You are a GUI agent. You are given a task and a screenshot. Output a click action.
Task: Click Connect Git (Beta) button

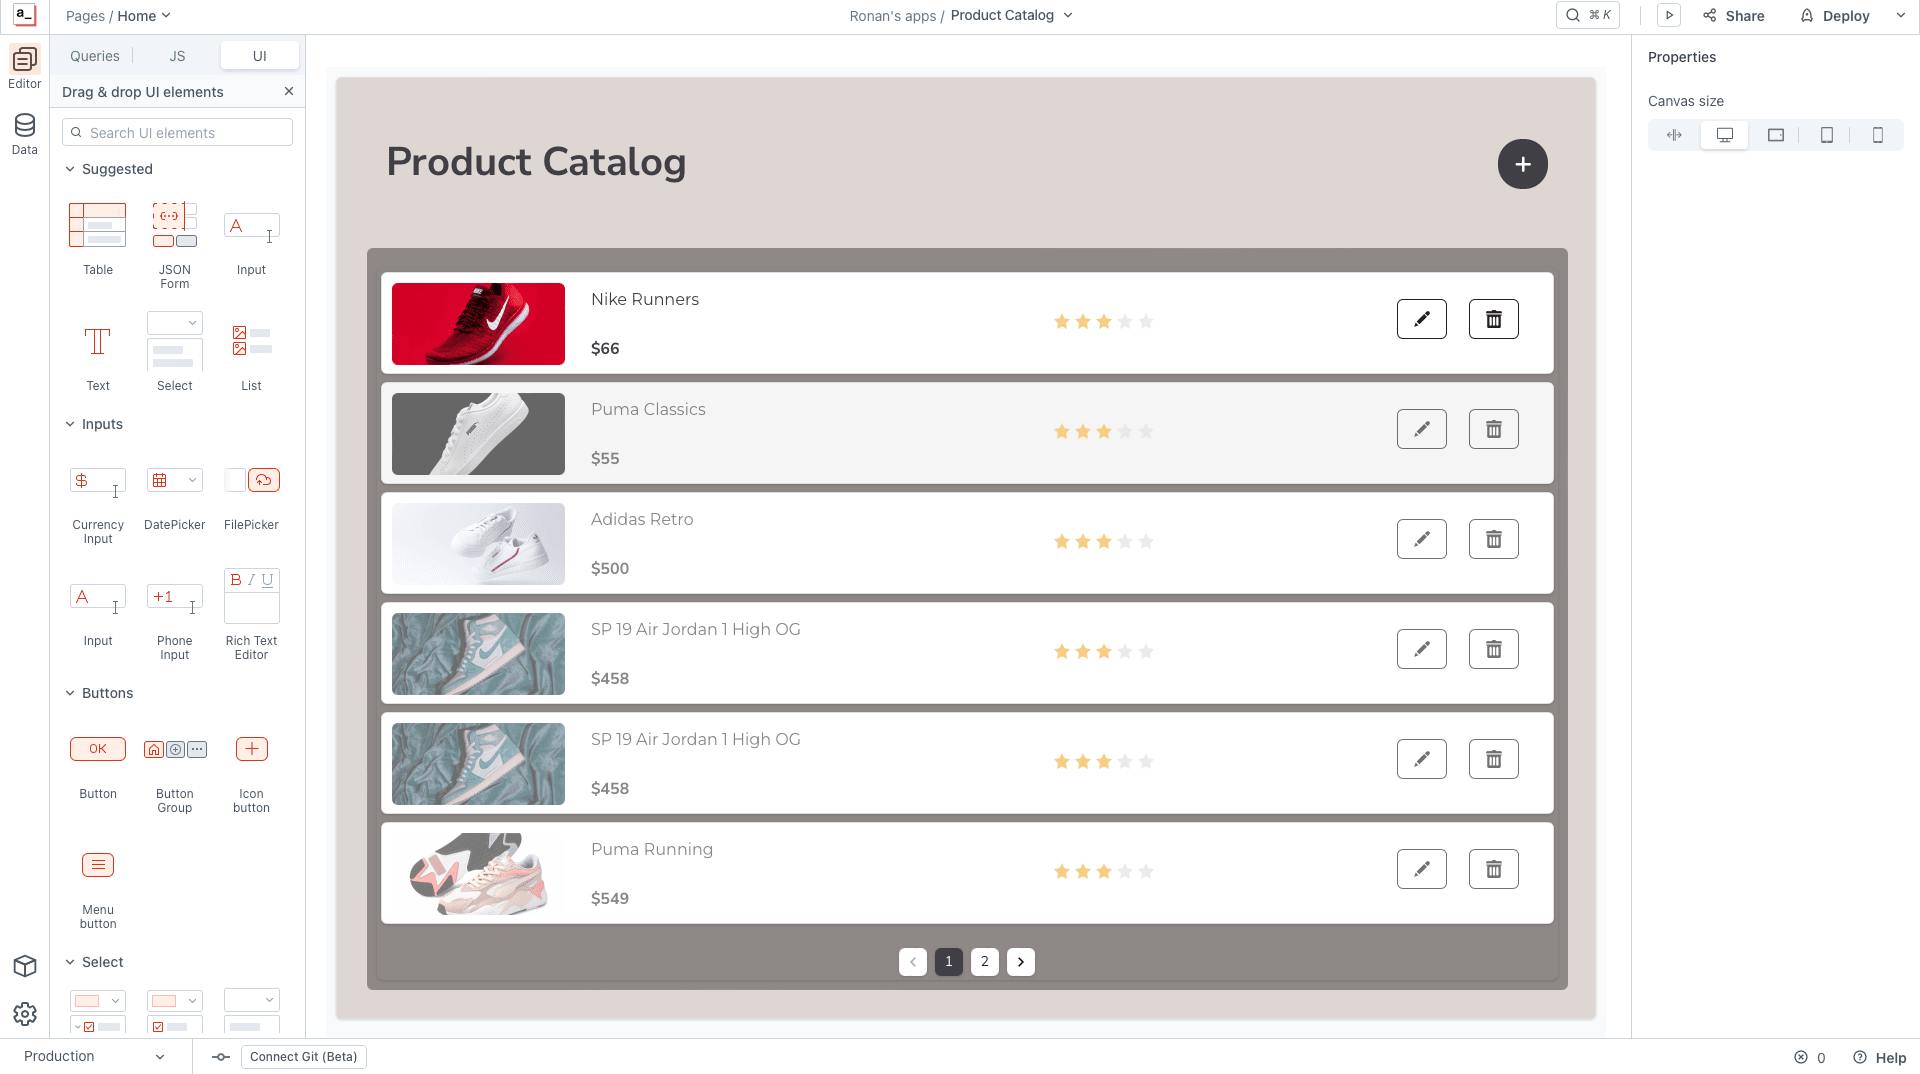click(303, 1057)
